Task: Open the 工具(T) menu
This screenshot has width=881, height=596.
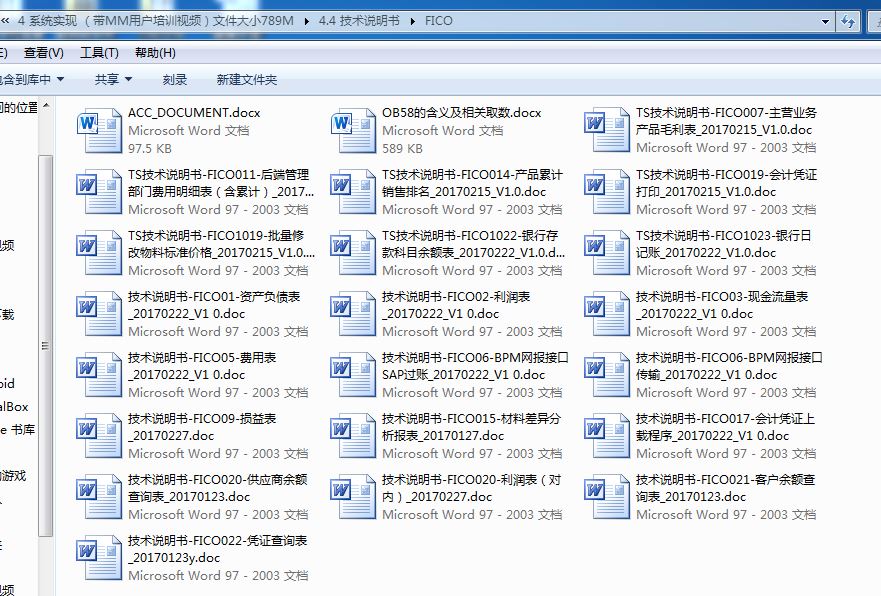Action: pos(99,53)
